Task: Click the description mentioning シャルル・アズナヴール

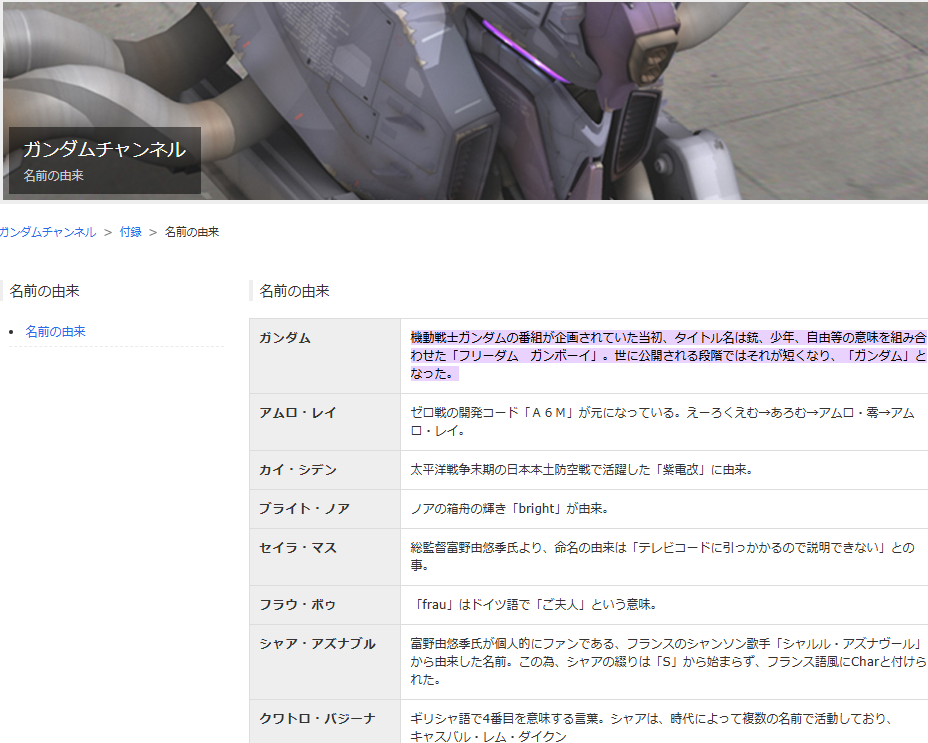Action: 668,662
